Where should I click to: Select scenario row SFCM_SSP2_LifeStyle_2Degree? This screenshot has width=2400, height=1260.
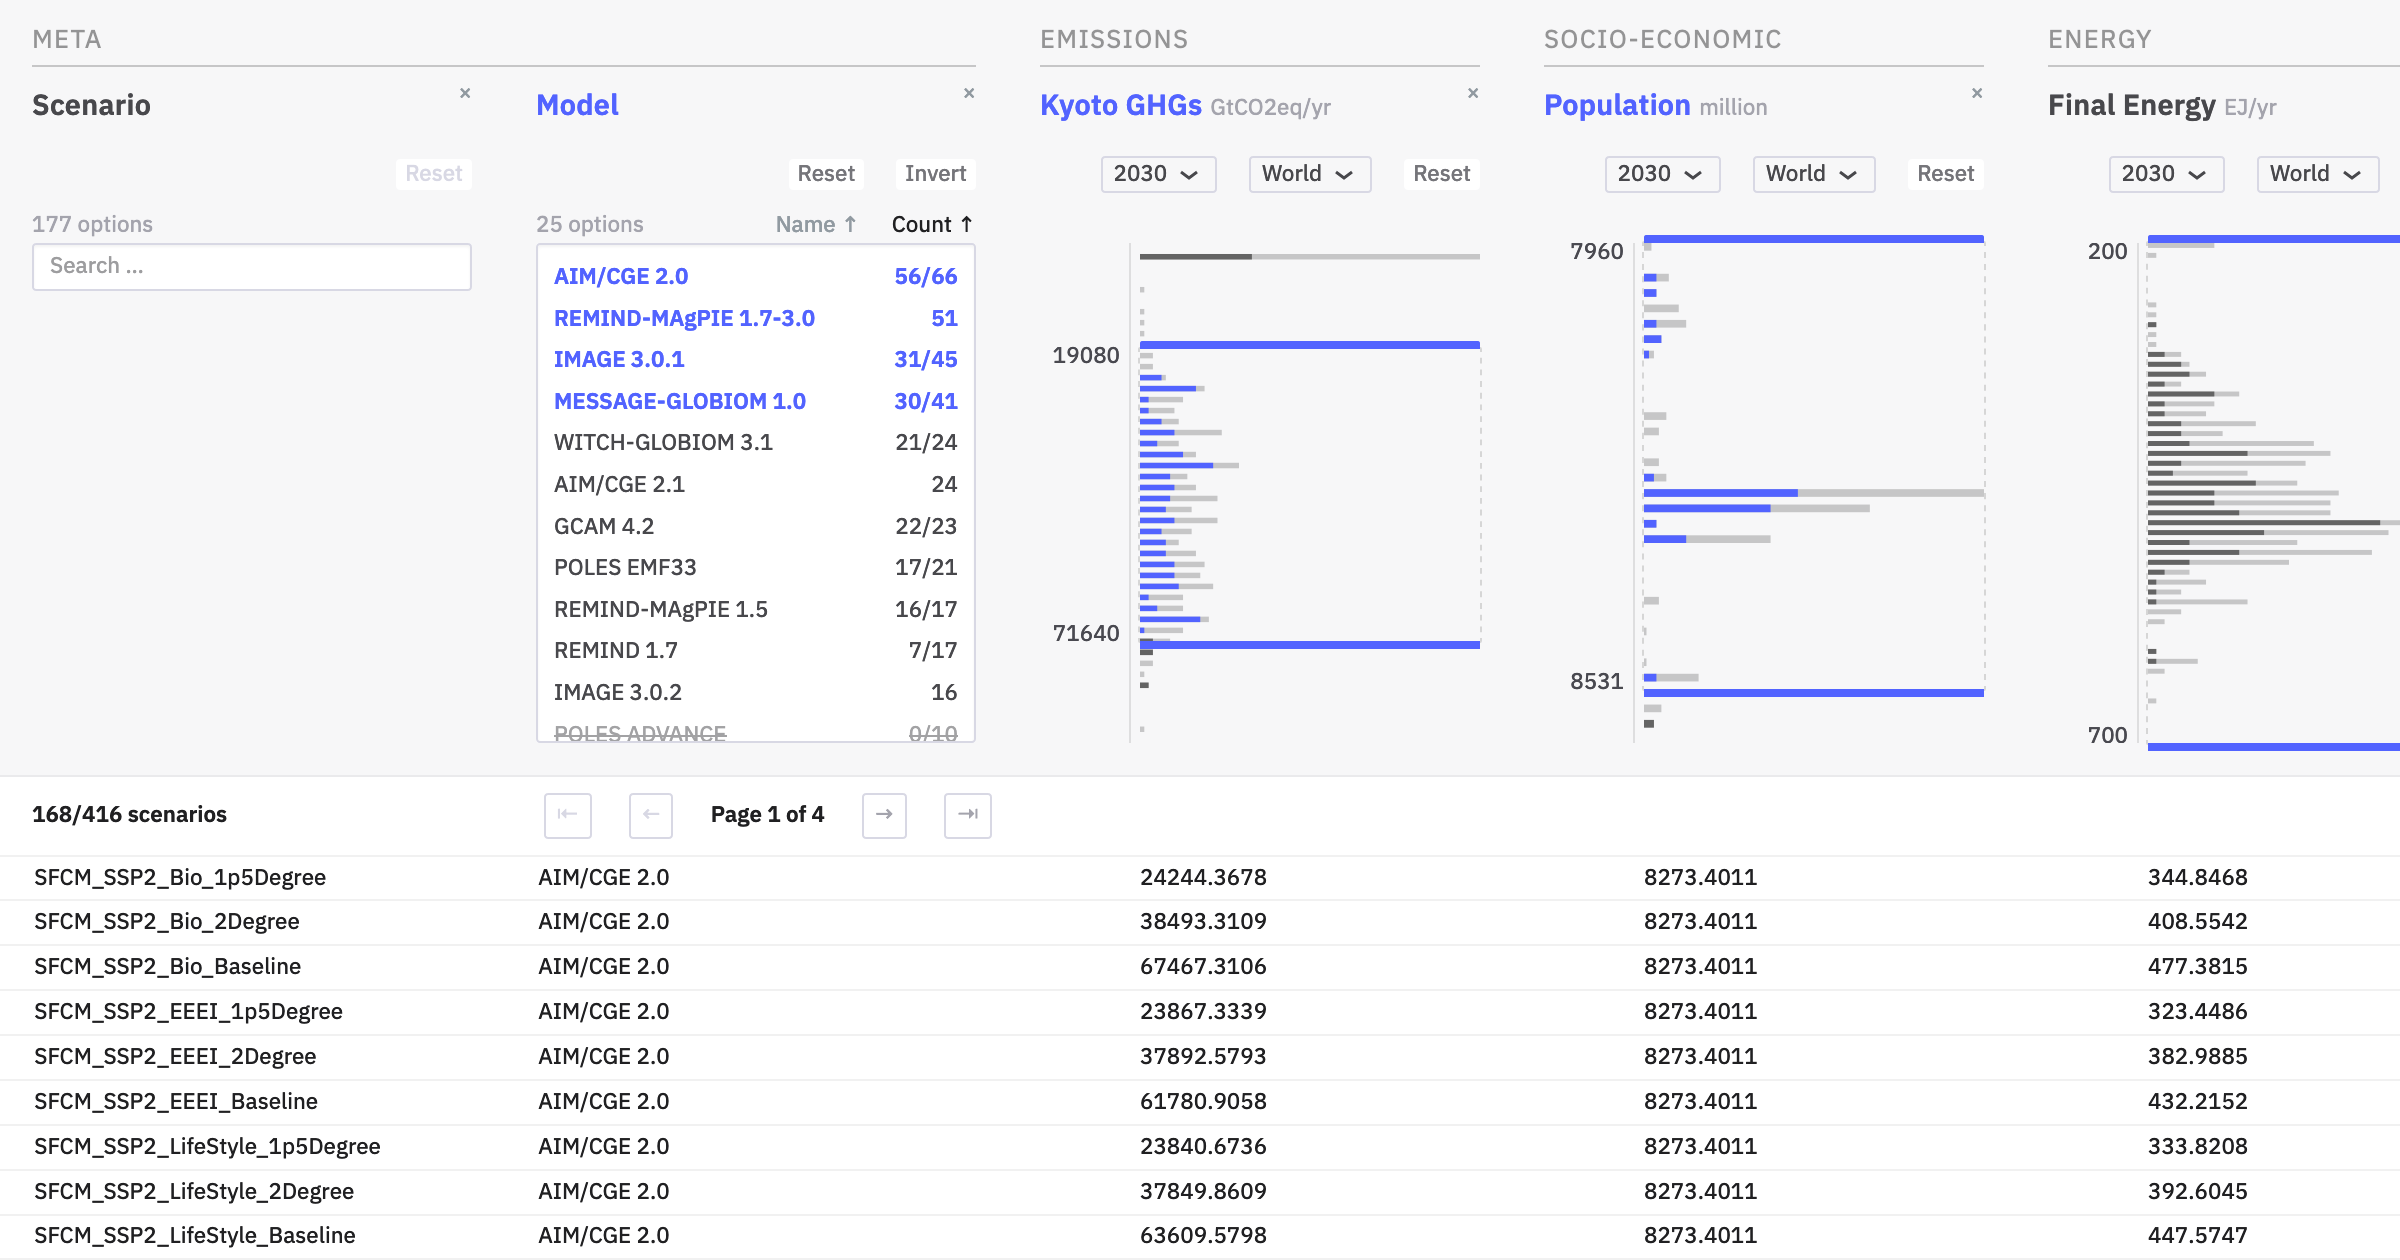tap(1200, 1192)
